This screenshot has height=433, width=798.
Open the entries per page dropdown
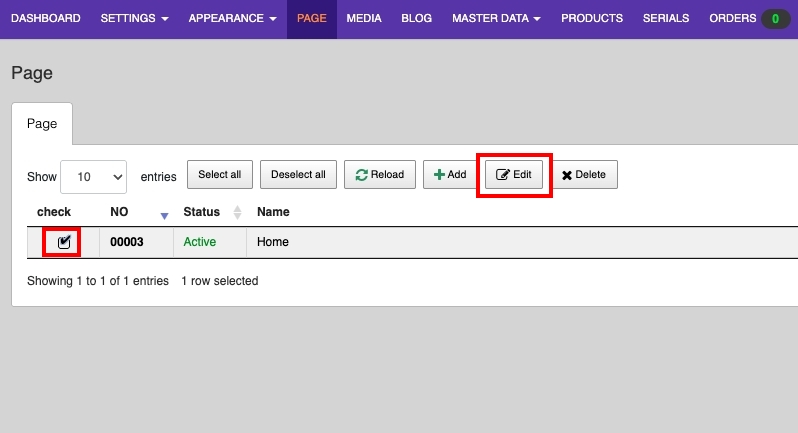(x=93, y=176)
